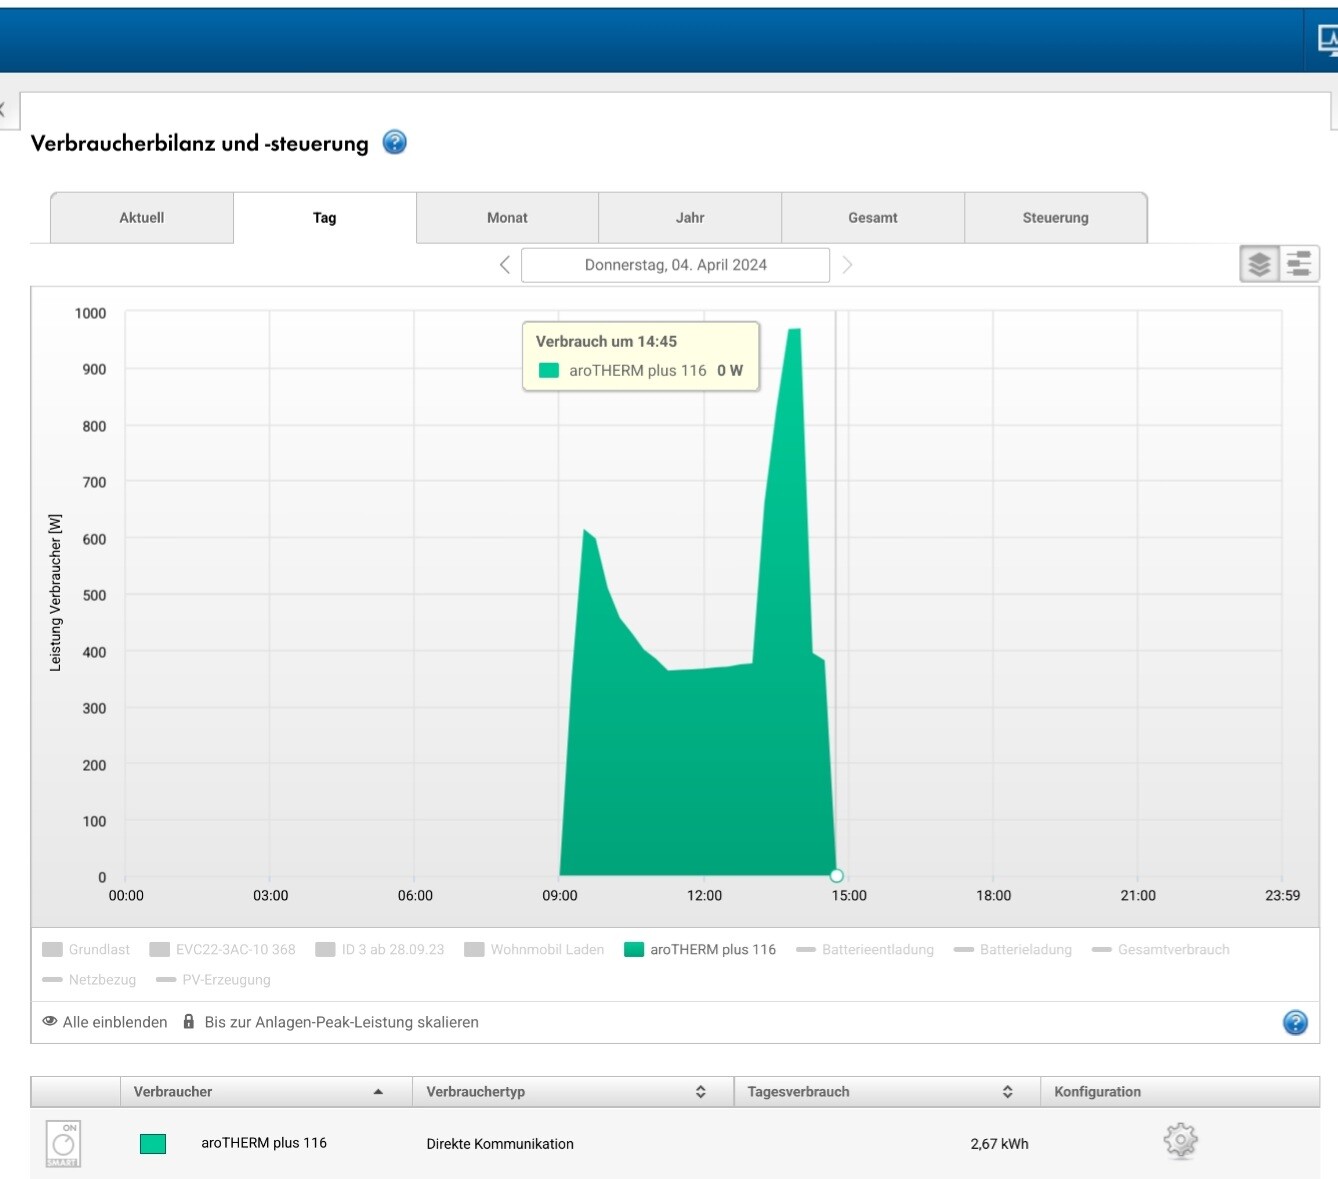
Task: Toggle the Grundlast legend series
Action: [x=87, y=949]
